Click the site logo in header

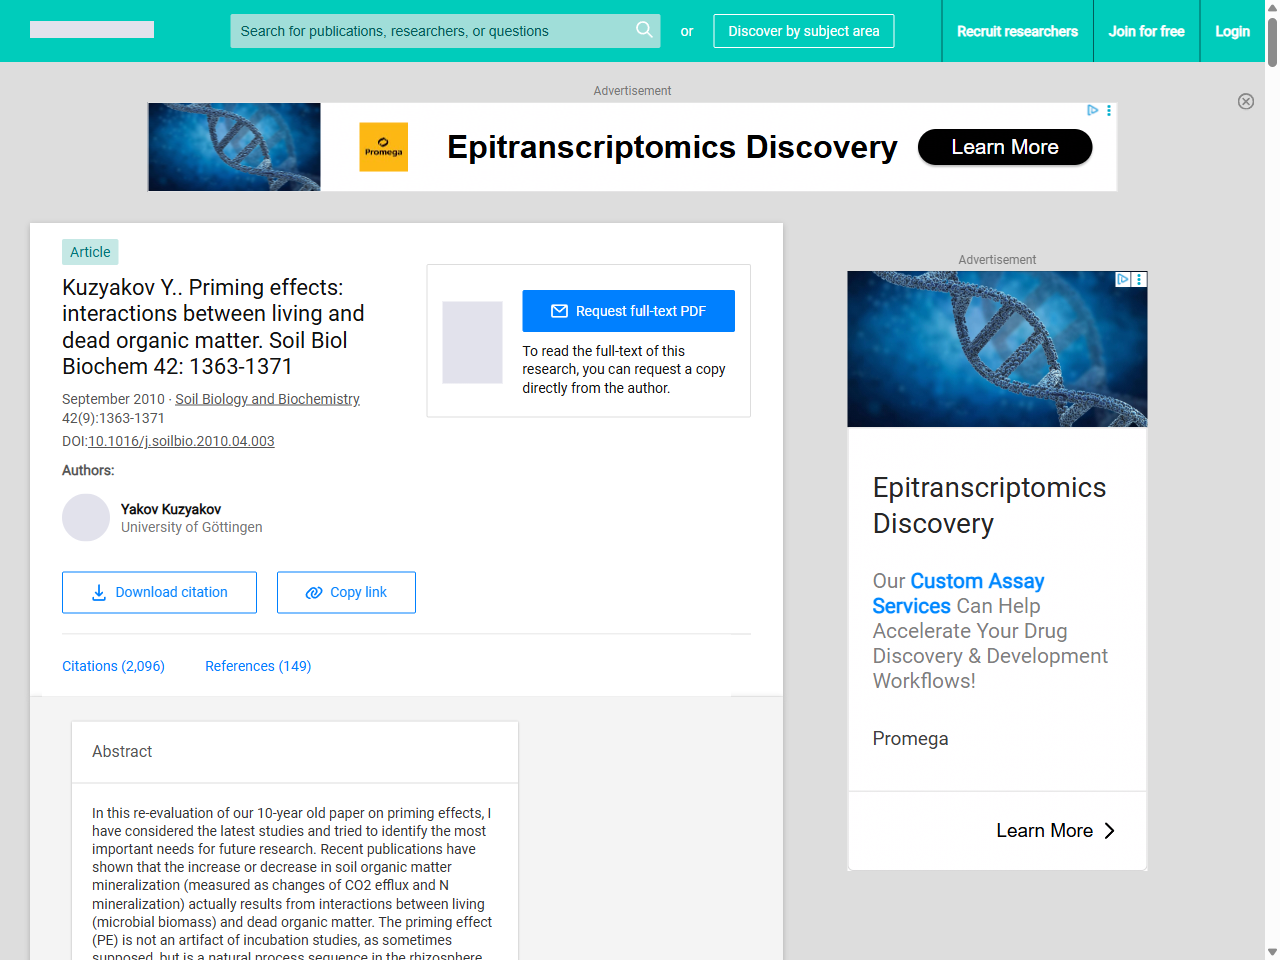click(92, 30)
